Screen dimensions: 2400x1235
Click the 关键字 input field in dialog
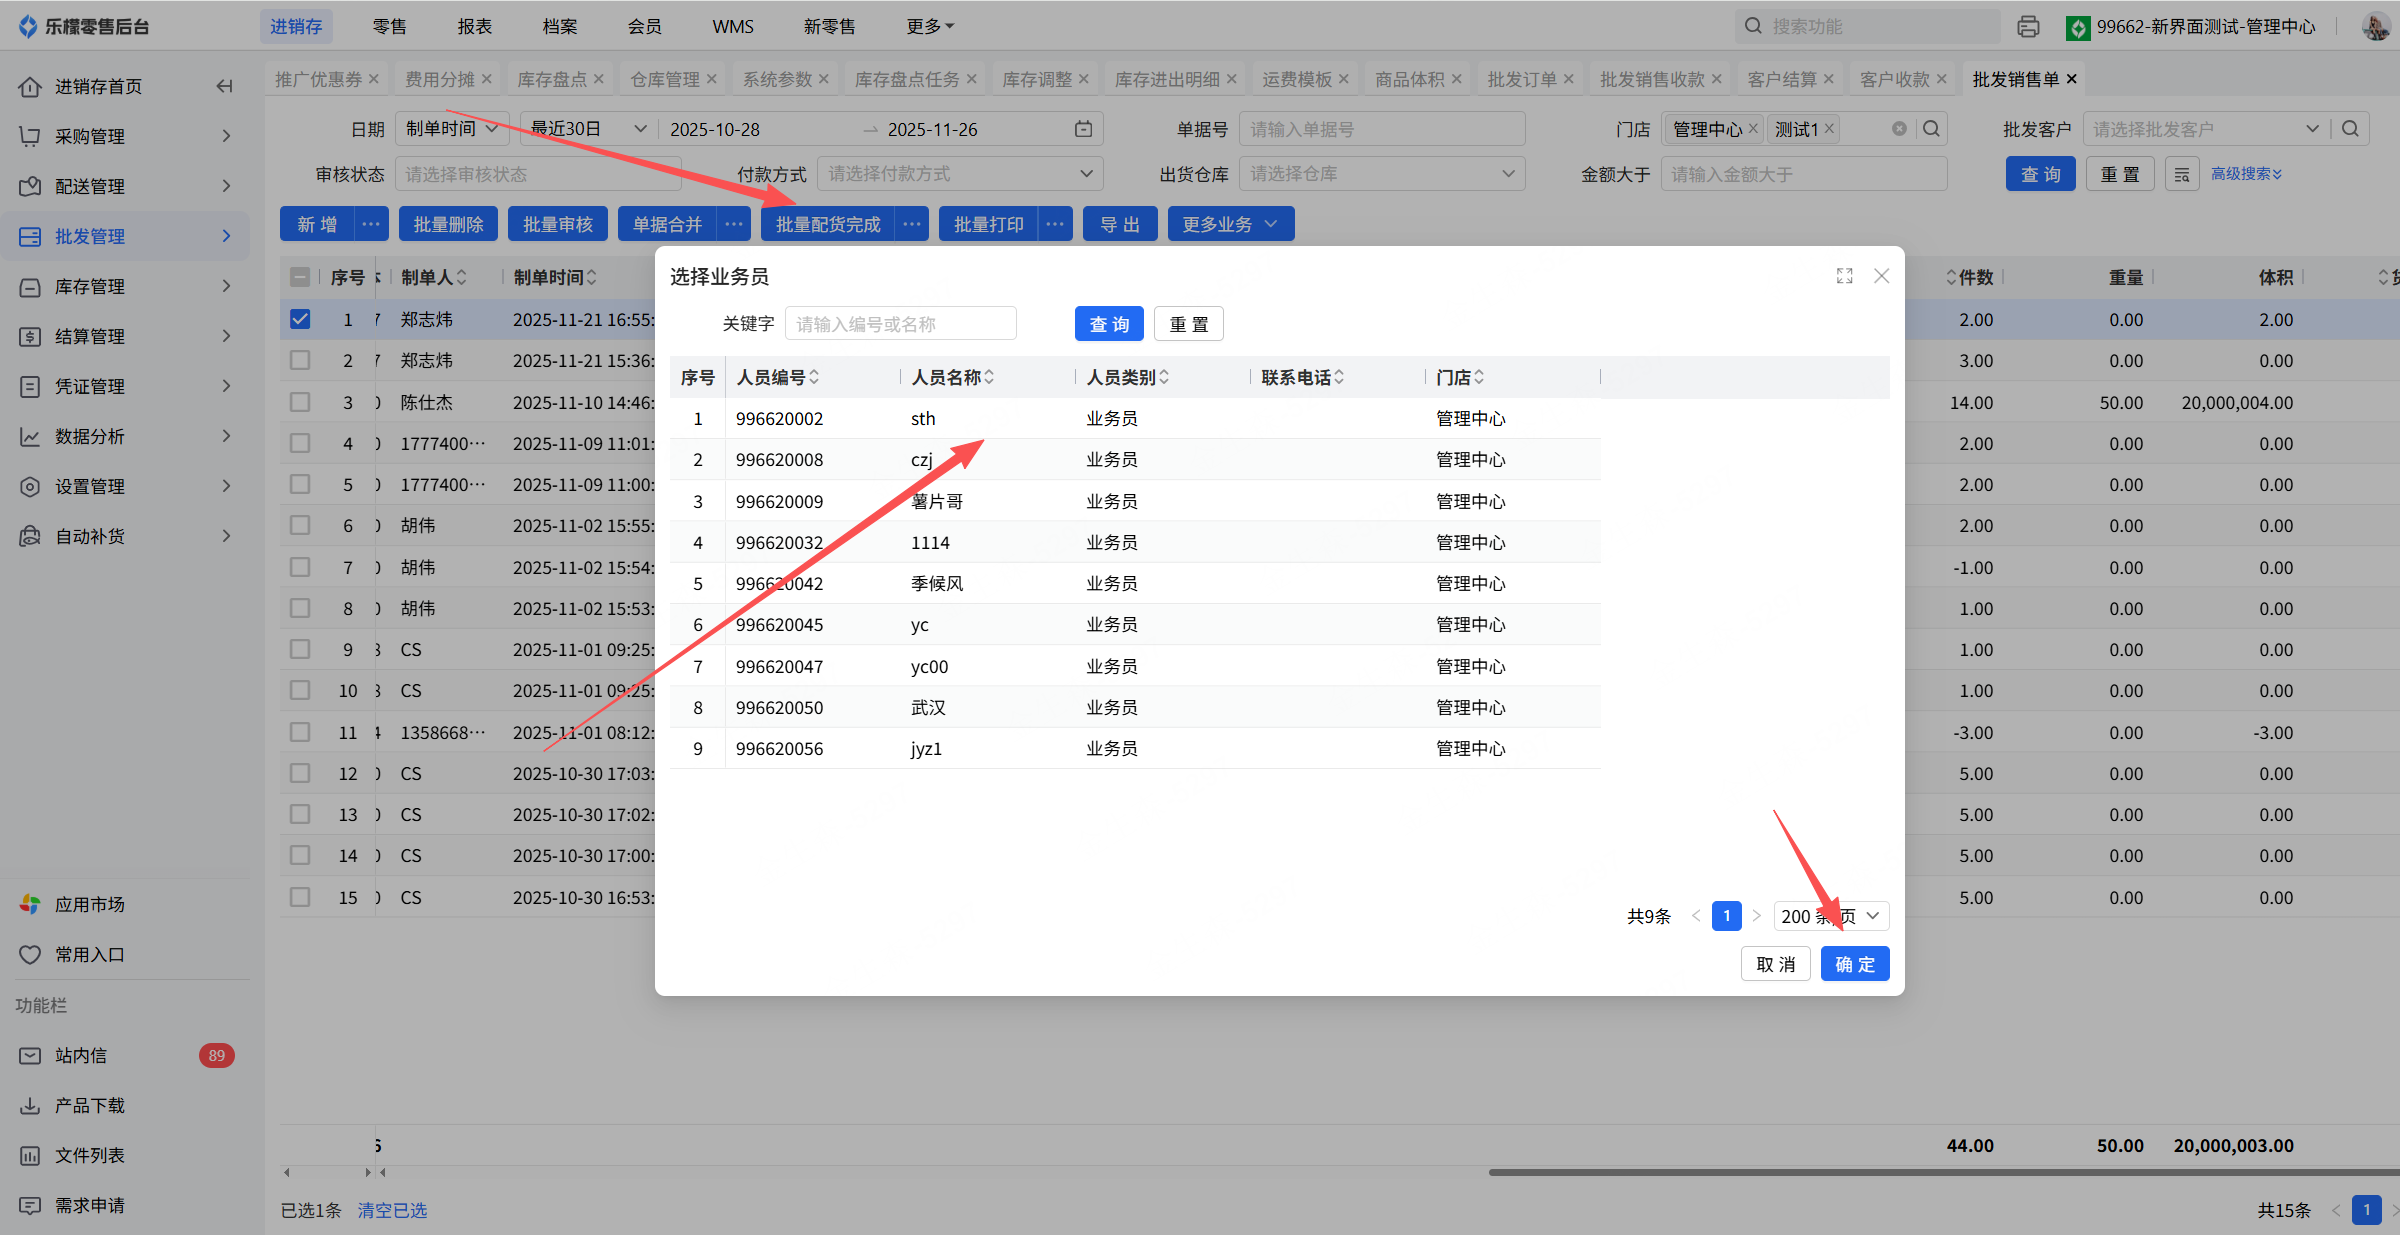[900, 324]
